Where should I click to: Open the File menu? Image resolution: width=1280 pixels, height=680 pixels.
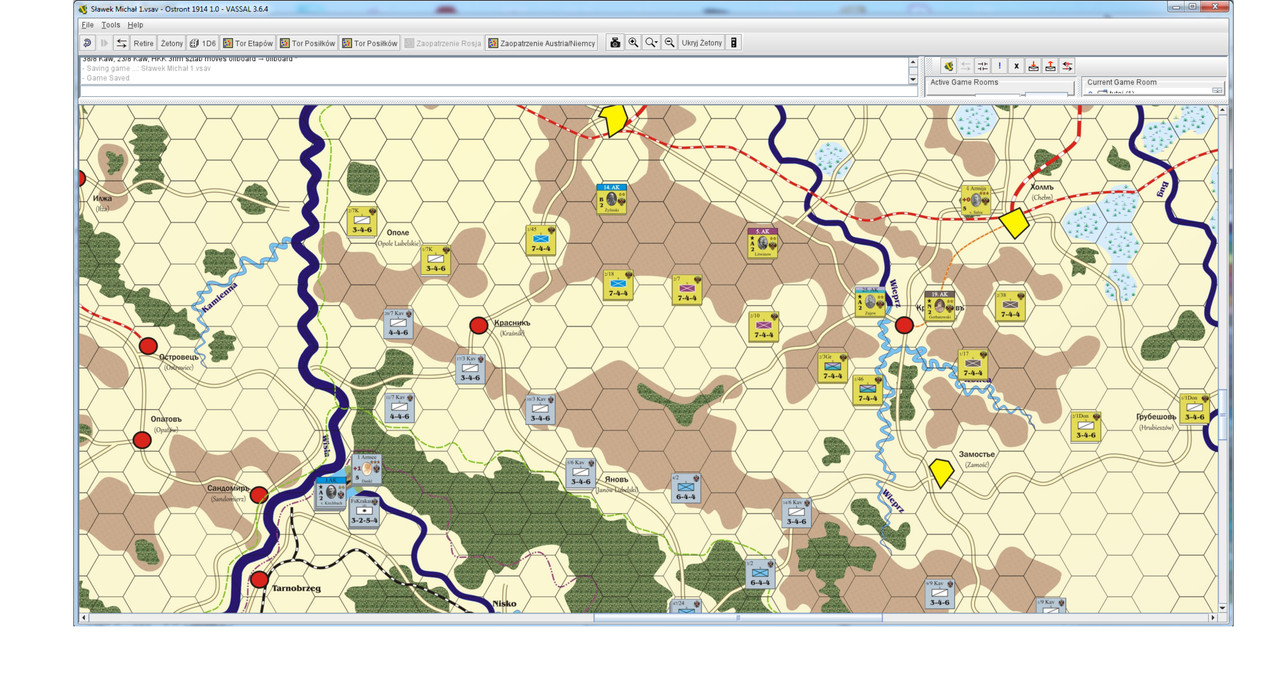pyautogui.click(x=87, y=24)
